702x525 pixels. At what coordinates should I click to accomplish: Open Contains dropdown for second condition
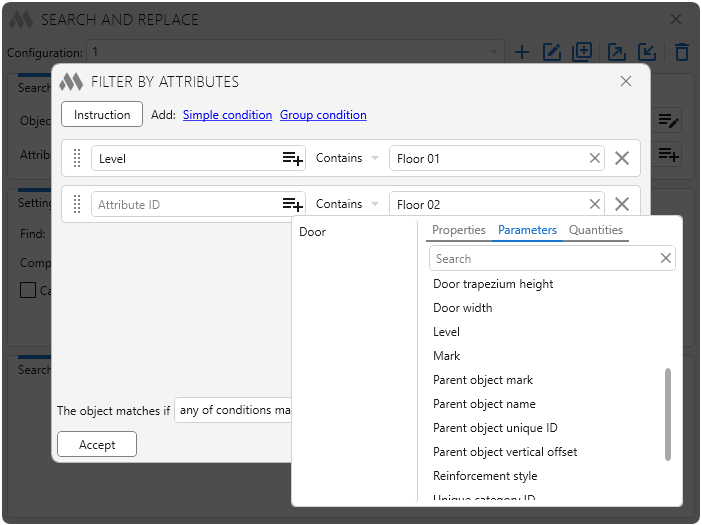[347, 204]
